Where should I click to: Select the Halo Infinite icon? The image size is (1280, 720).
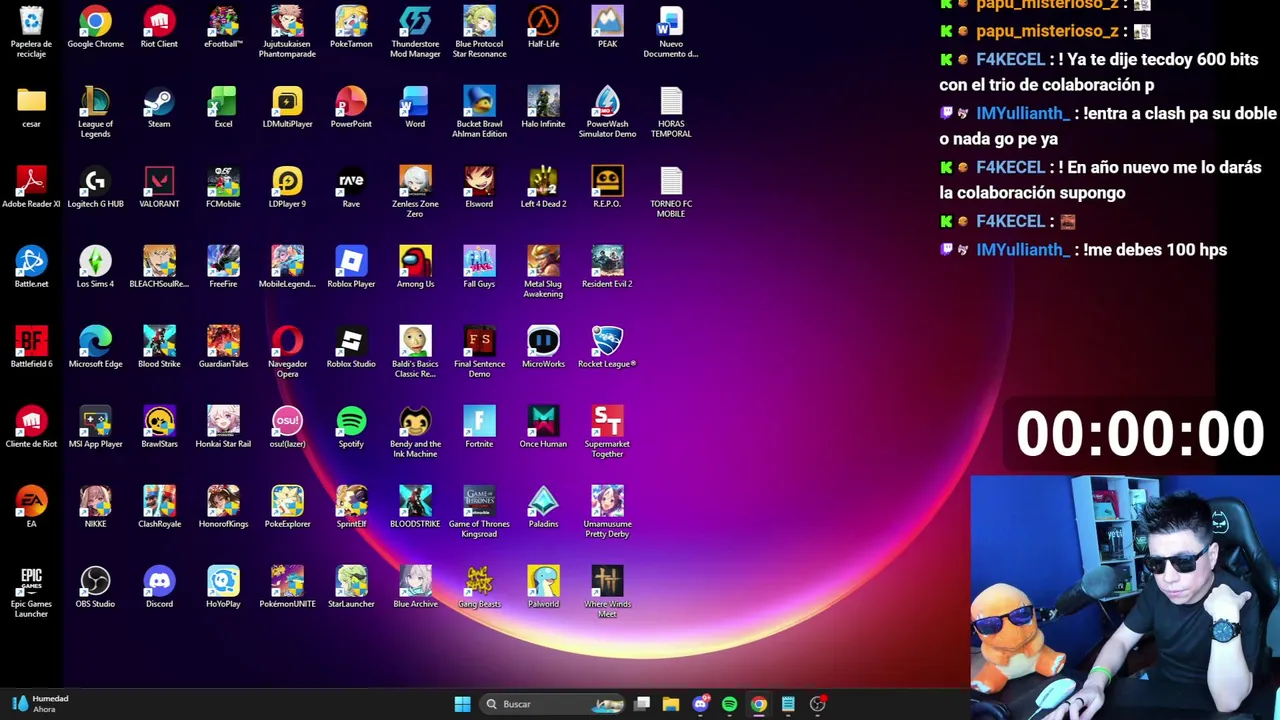coord(543,108)
